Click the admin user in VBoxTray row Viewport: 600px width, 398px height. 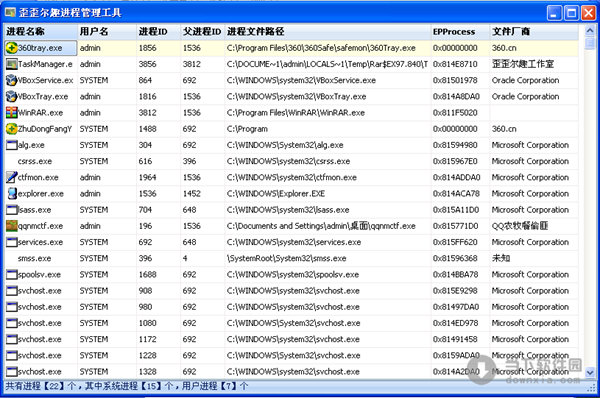pyautogui.click(x=90, y=96)
